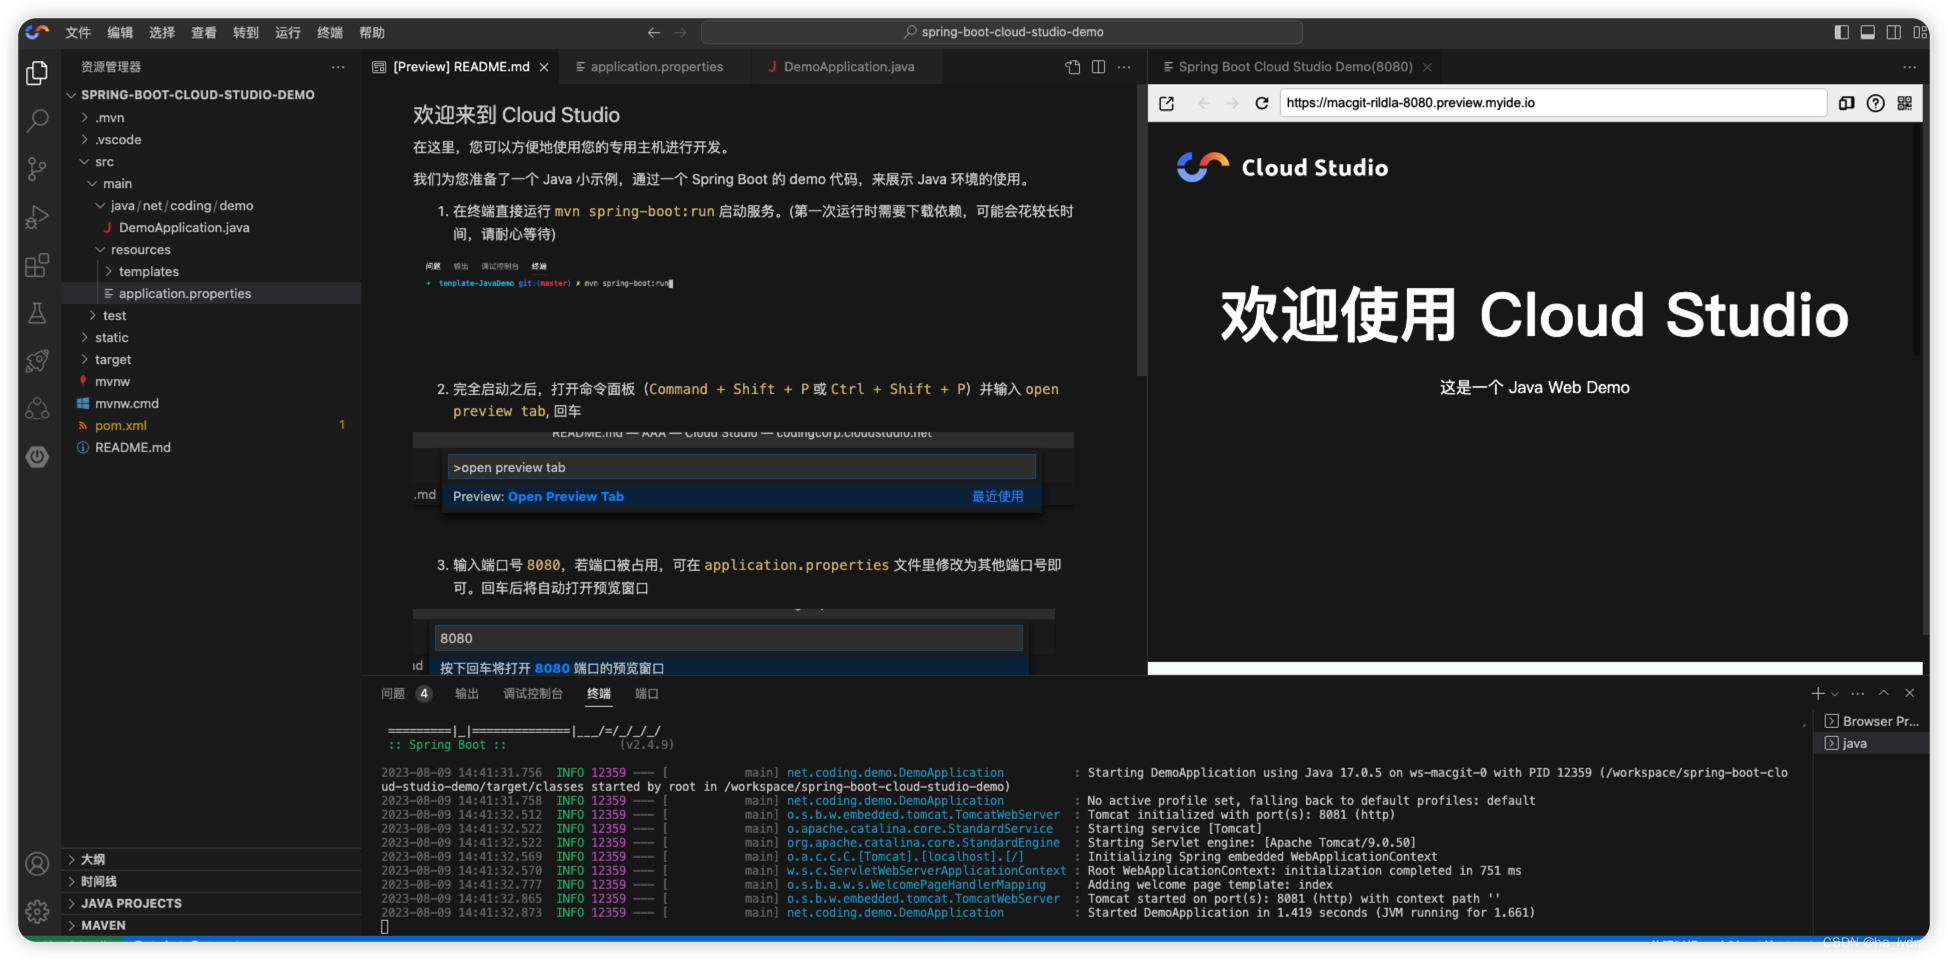
Task: Open the 终端 menu in menu bar
Action: [330, 32]
